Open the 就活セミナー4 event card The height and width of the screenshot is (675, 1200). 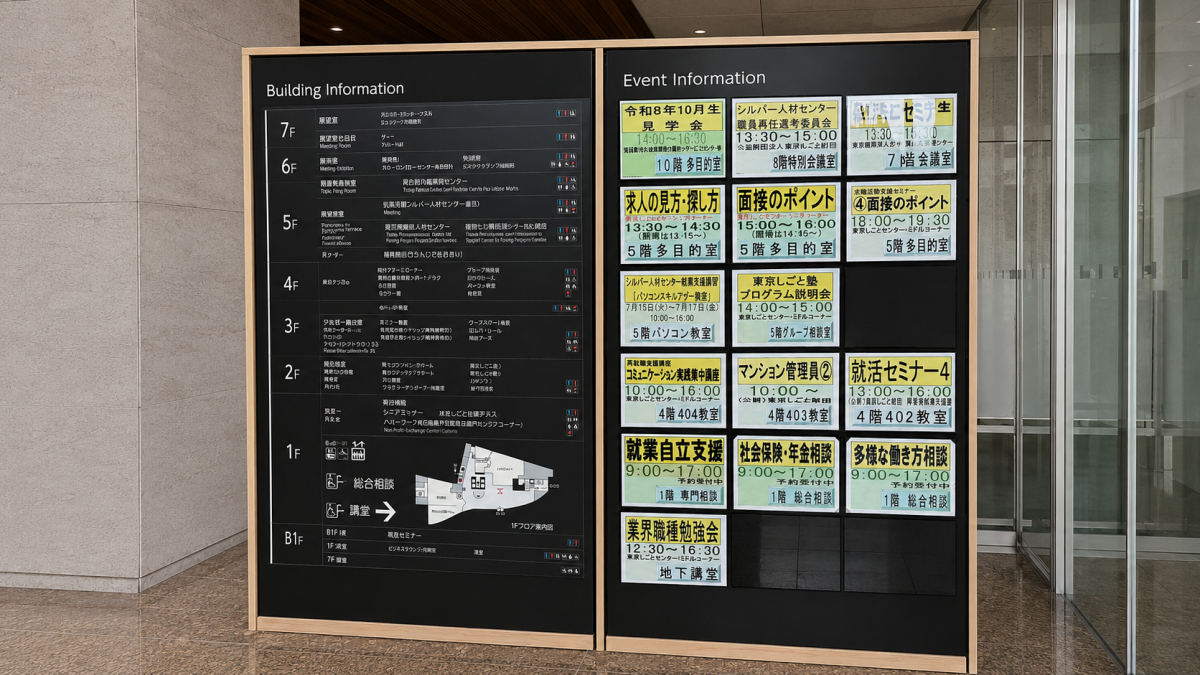(x=900, y=391)
